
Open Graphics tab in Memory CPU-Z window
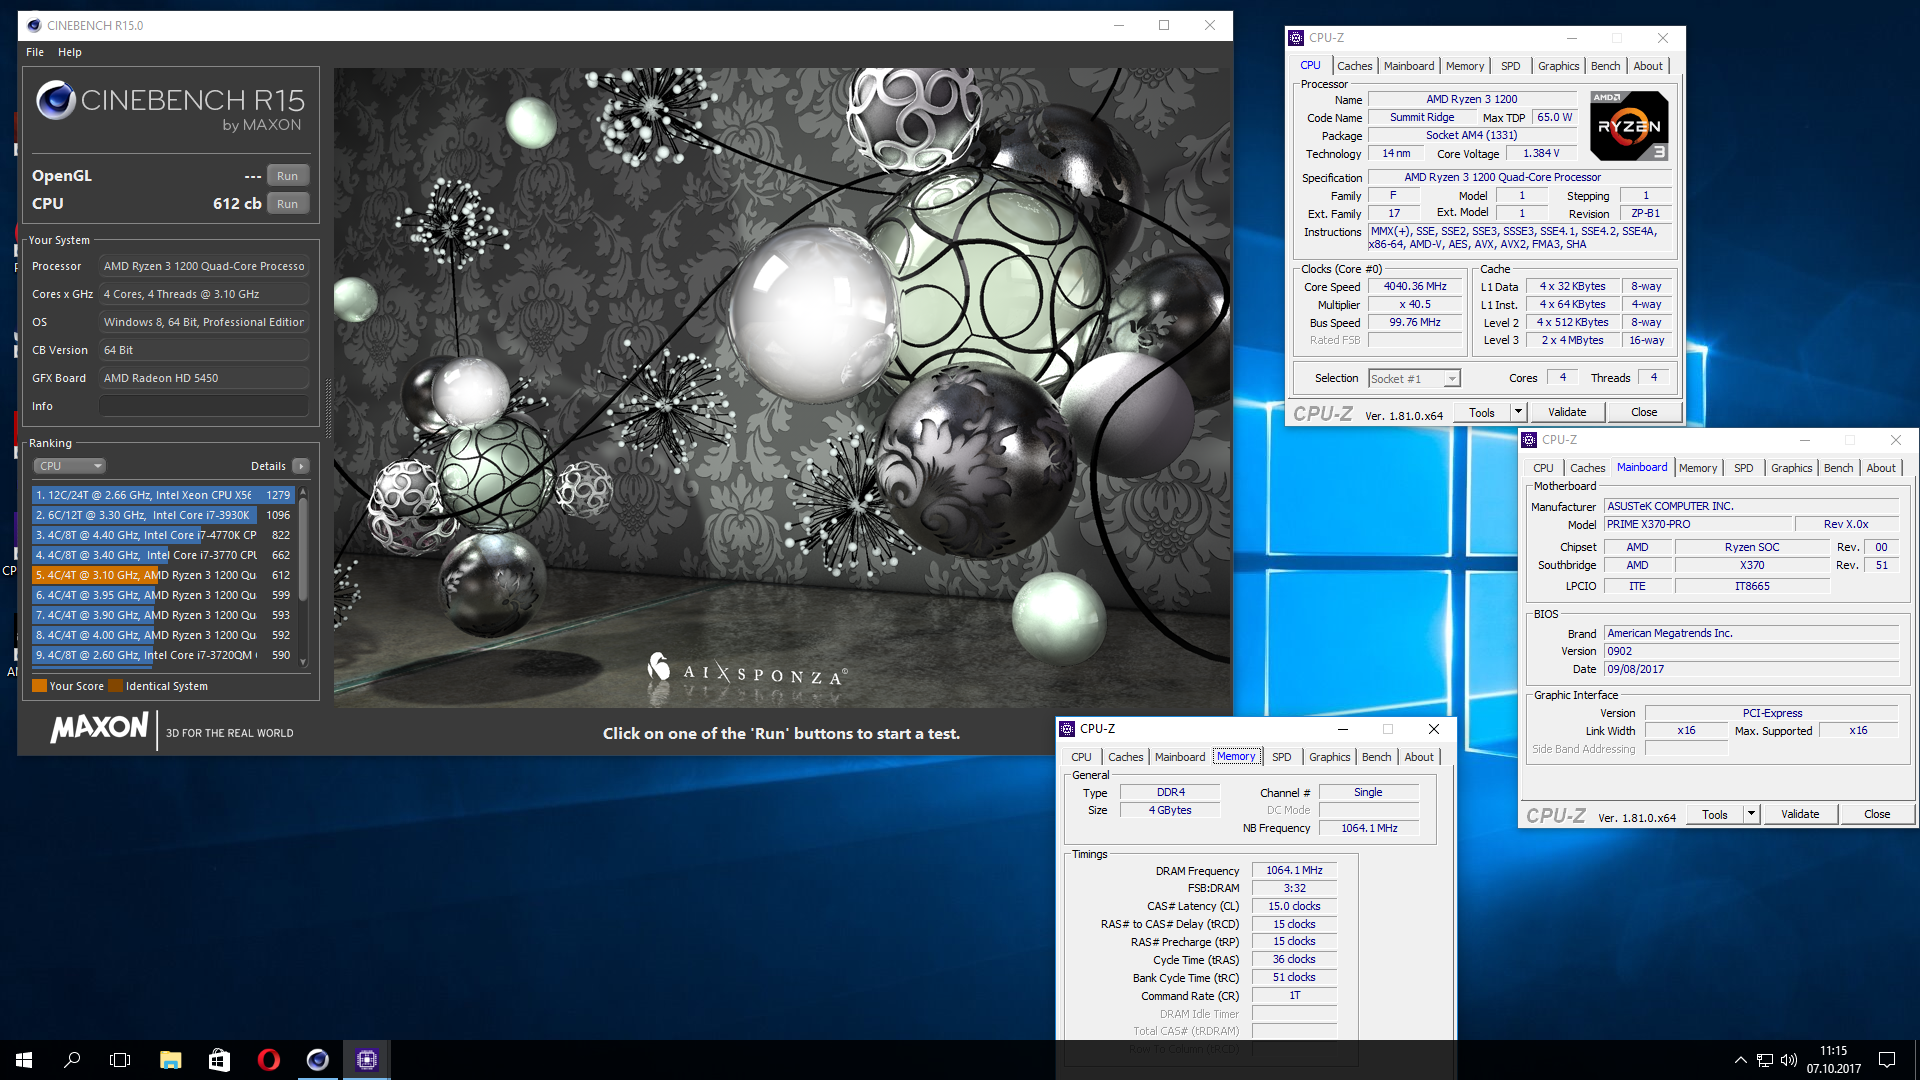pos(1330,757)
